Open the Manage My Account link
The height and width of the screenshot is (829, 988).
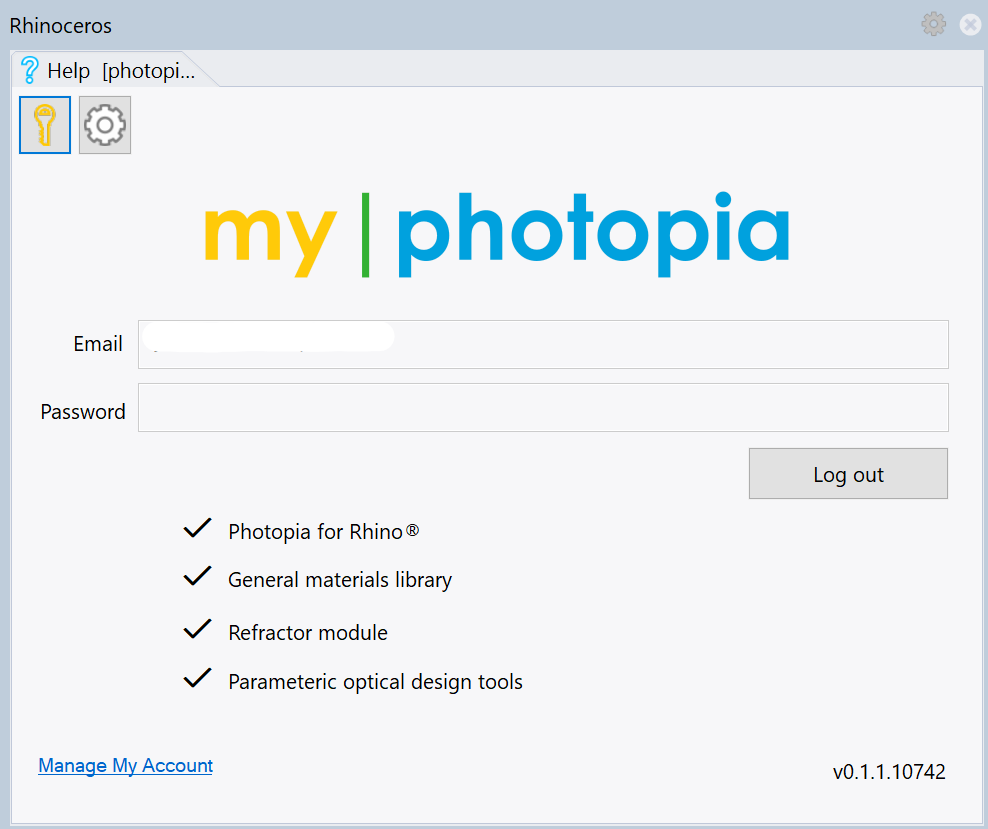click(125, 765)
